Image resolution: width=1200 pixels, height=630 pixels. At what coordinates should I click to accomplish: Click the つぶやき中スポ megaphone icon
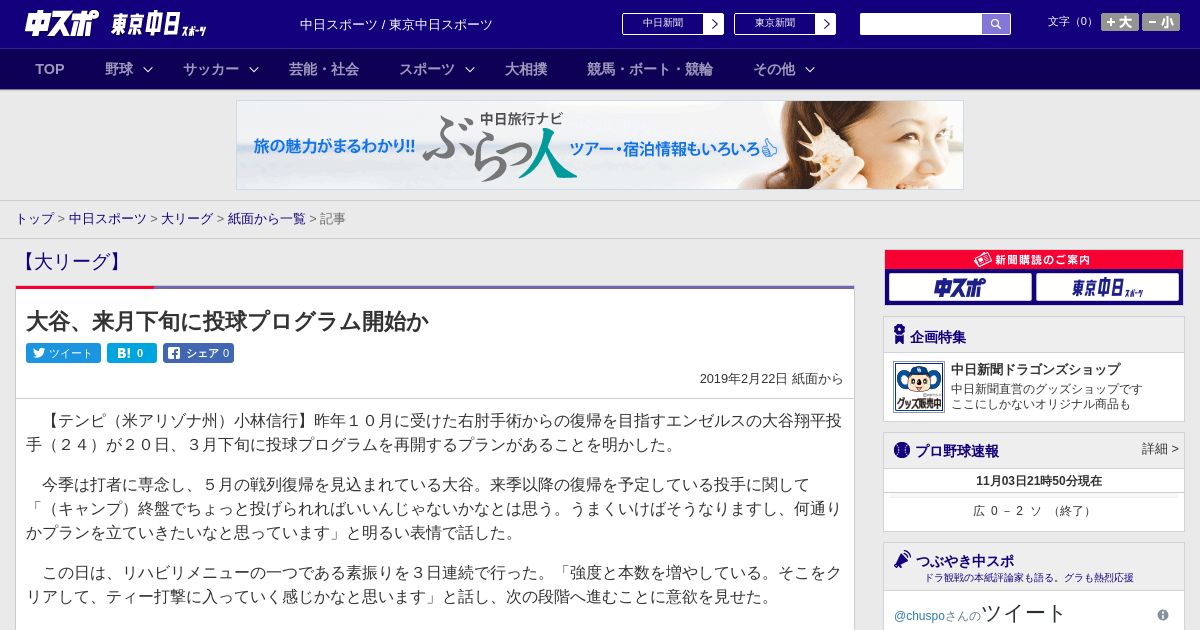(902, 559)
